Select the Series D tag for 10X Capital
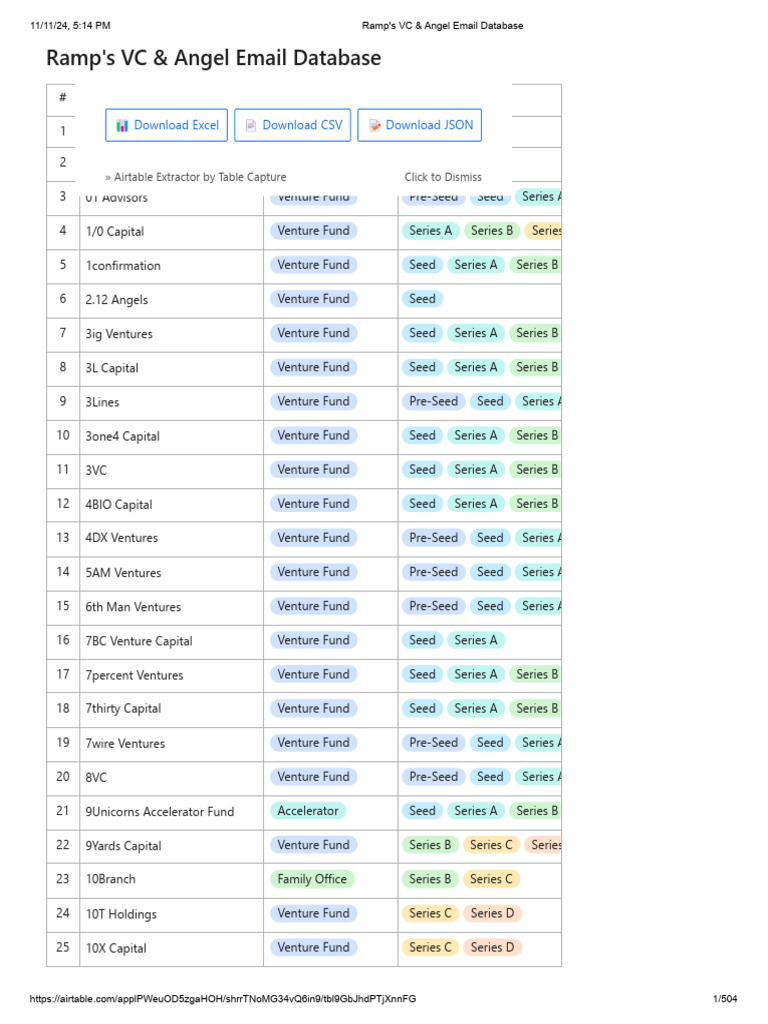 coord(492,947)
